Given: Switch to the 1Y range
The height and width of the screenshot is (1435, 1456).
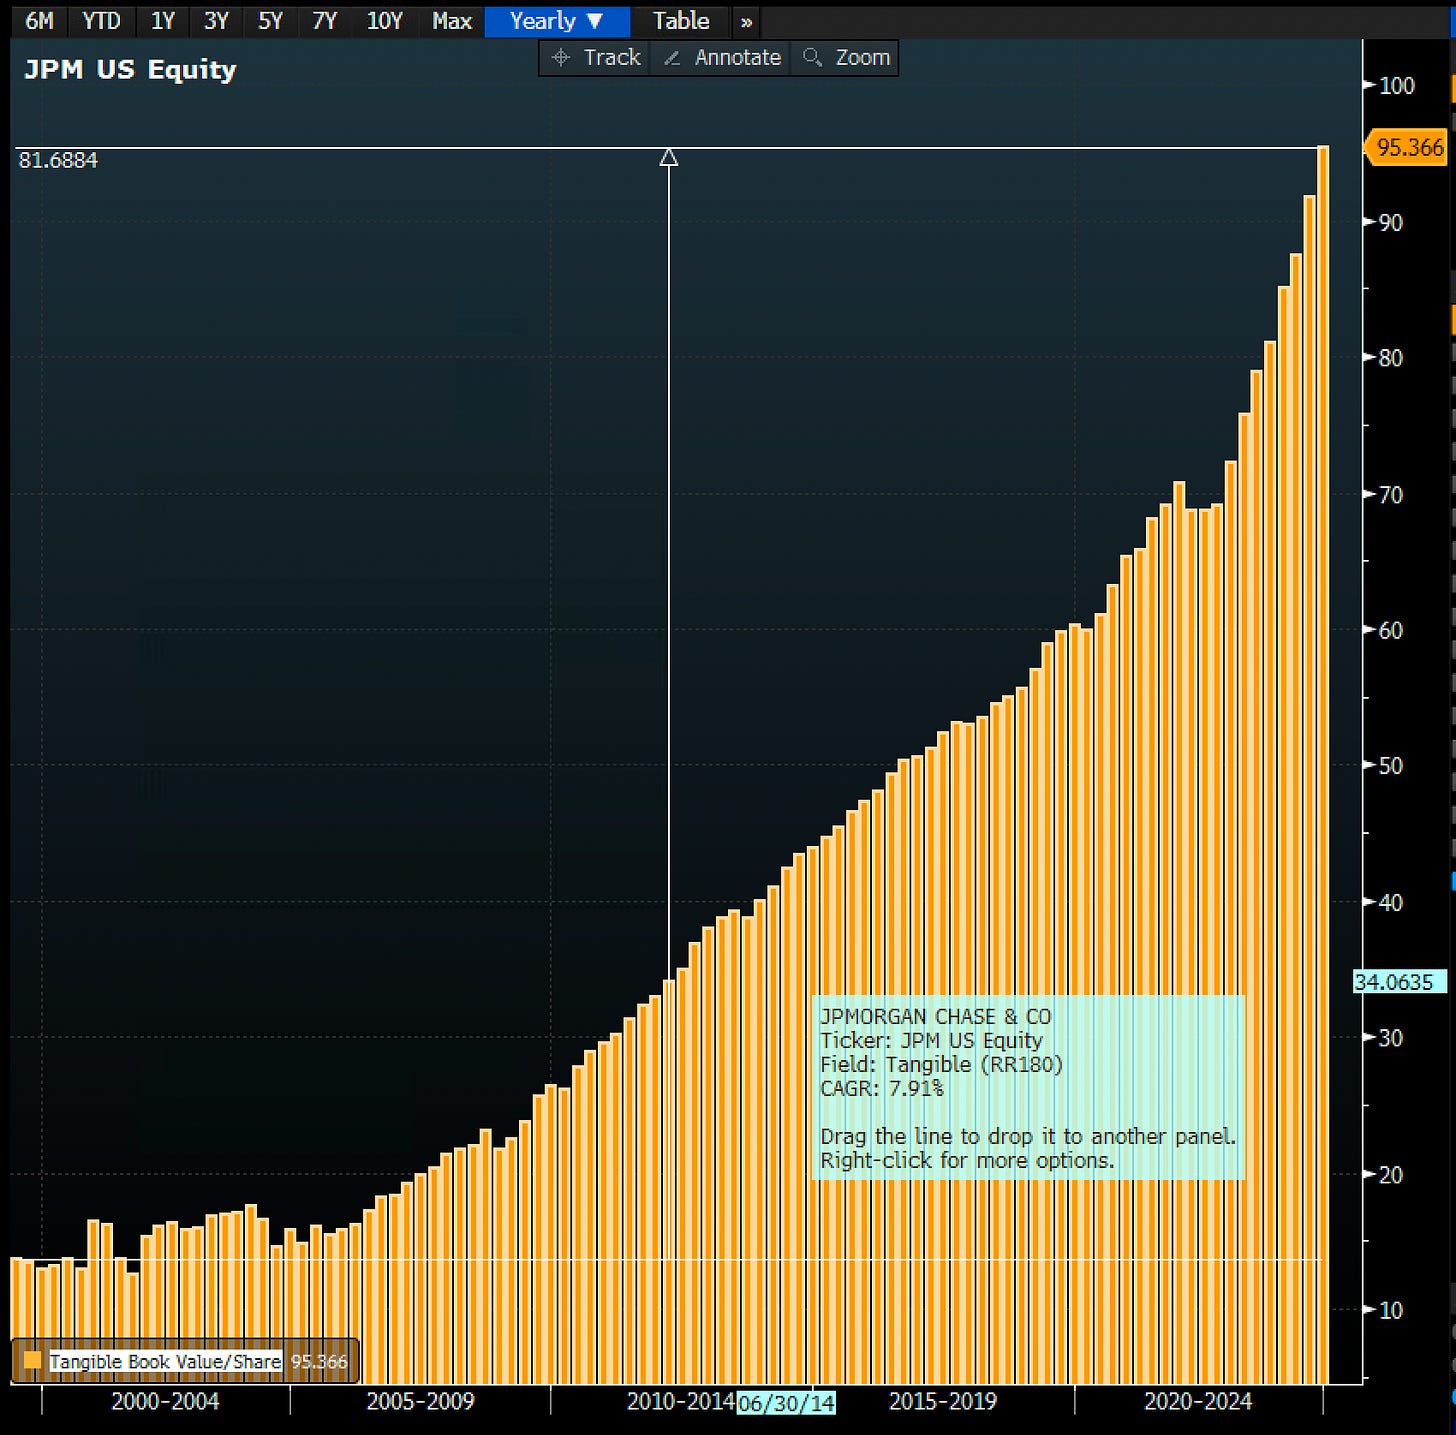Looking at the screenshot, I should [x=163, y=21].
